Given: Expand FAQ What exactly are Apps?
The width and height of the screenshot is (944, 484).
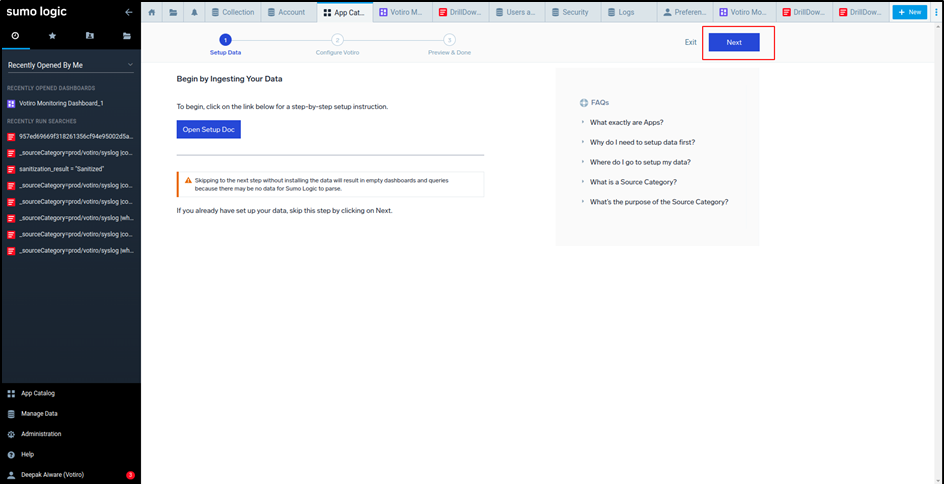Looking at the screenshot, I should (x=626, y=122).
